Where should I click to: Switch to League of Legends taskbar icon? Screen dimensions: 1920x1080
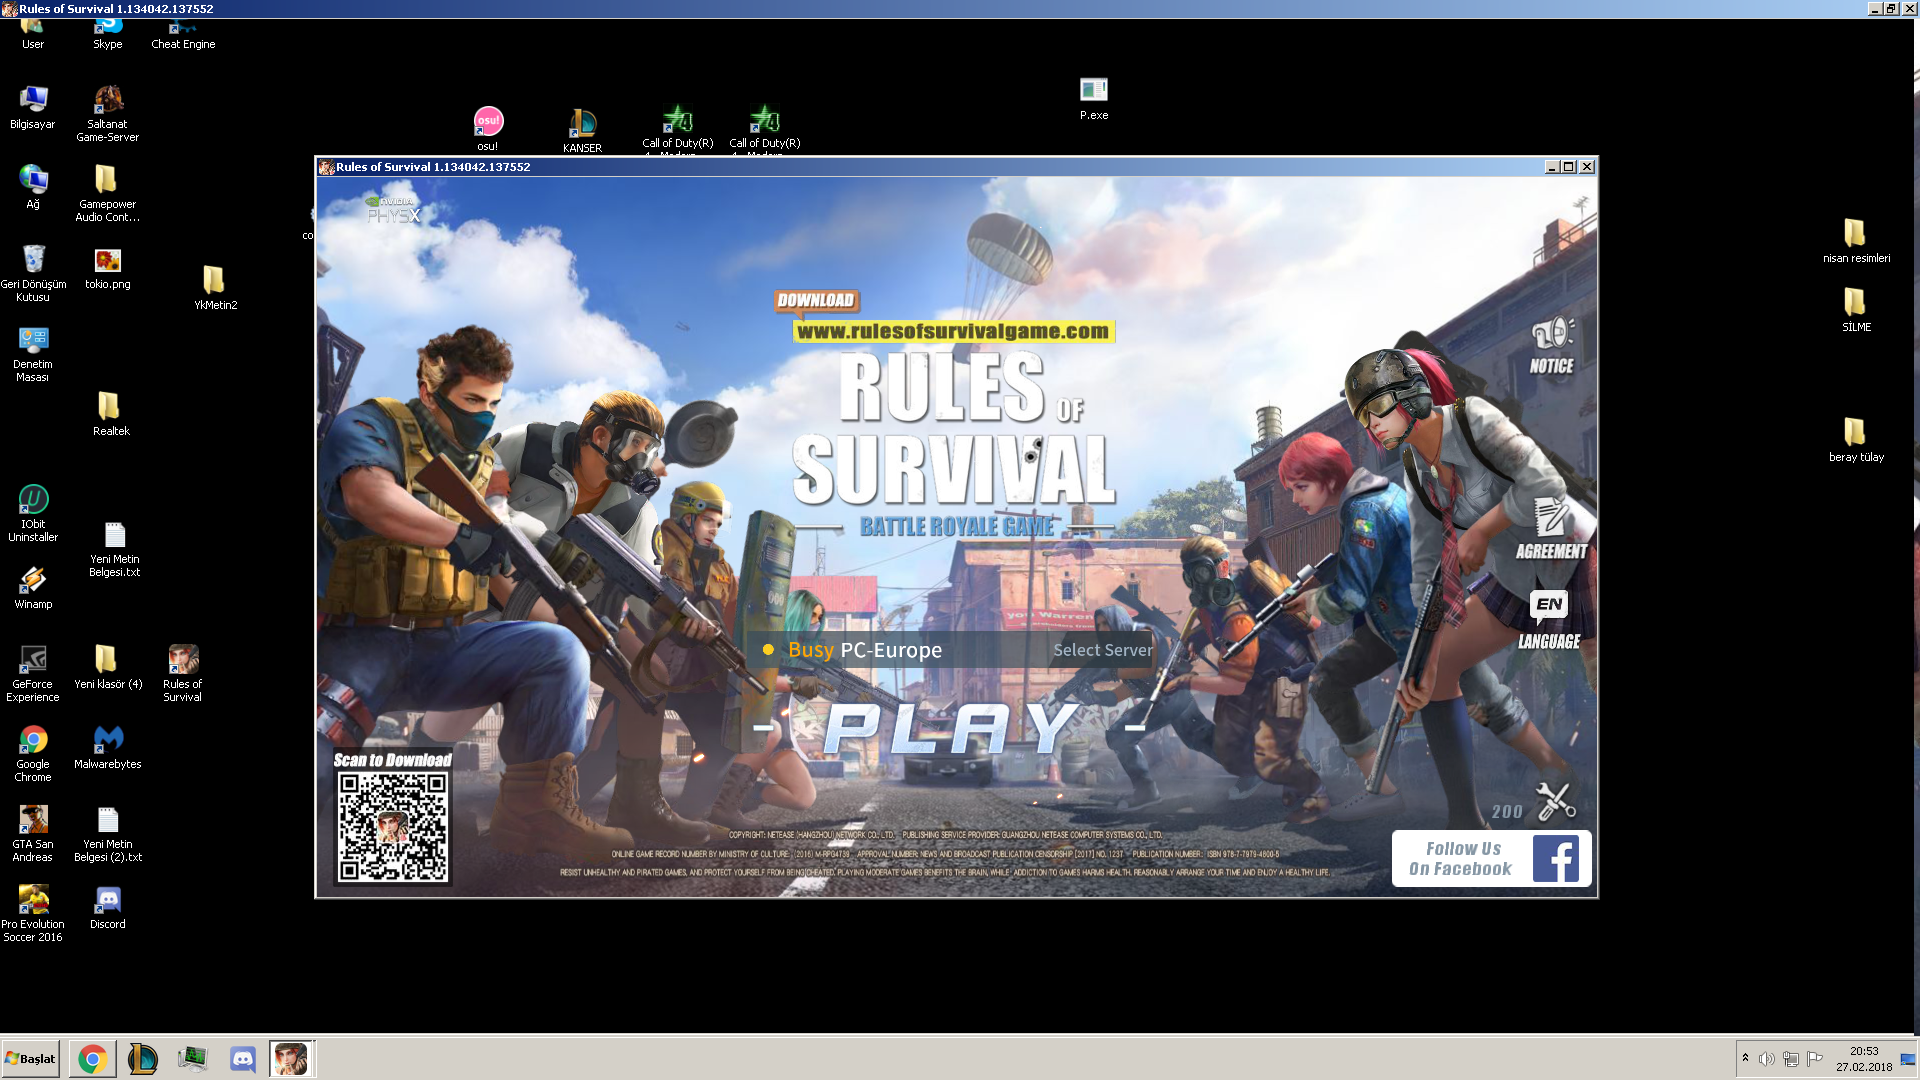[x=142, y=1058]
